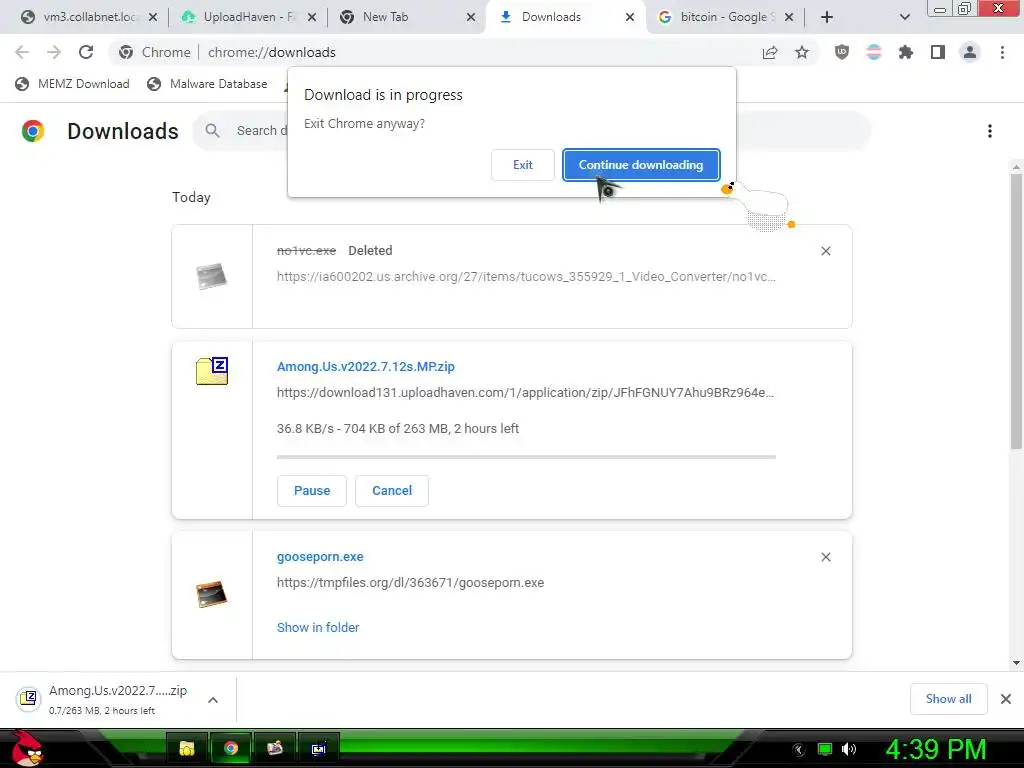The image size is (1024, 768).
Task: Click the striped flag extension icon
Action: (x=874, y=52)
